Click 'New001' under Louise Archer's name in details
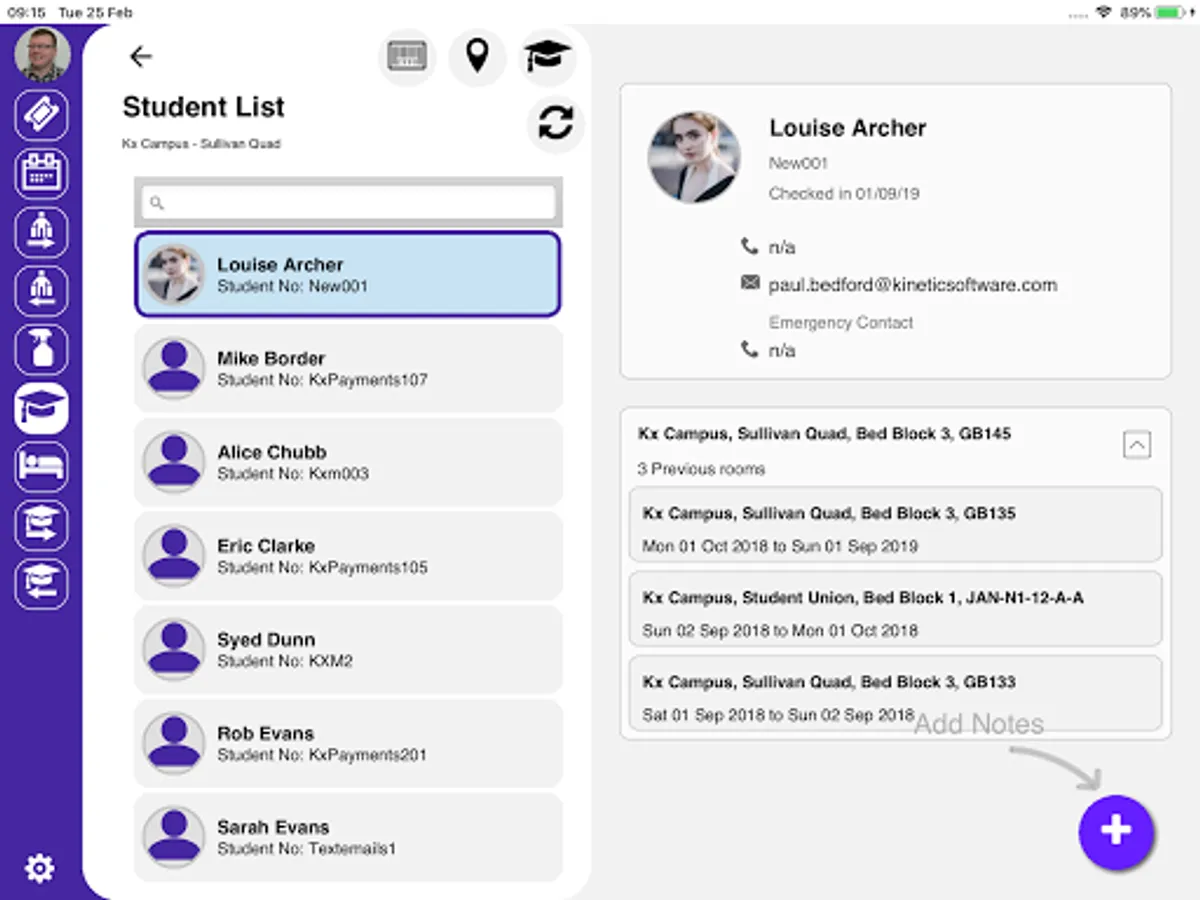 [798, 163]
